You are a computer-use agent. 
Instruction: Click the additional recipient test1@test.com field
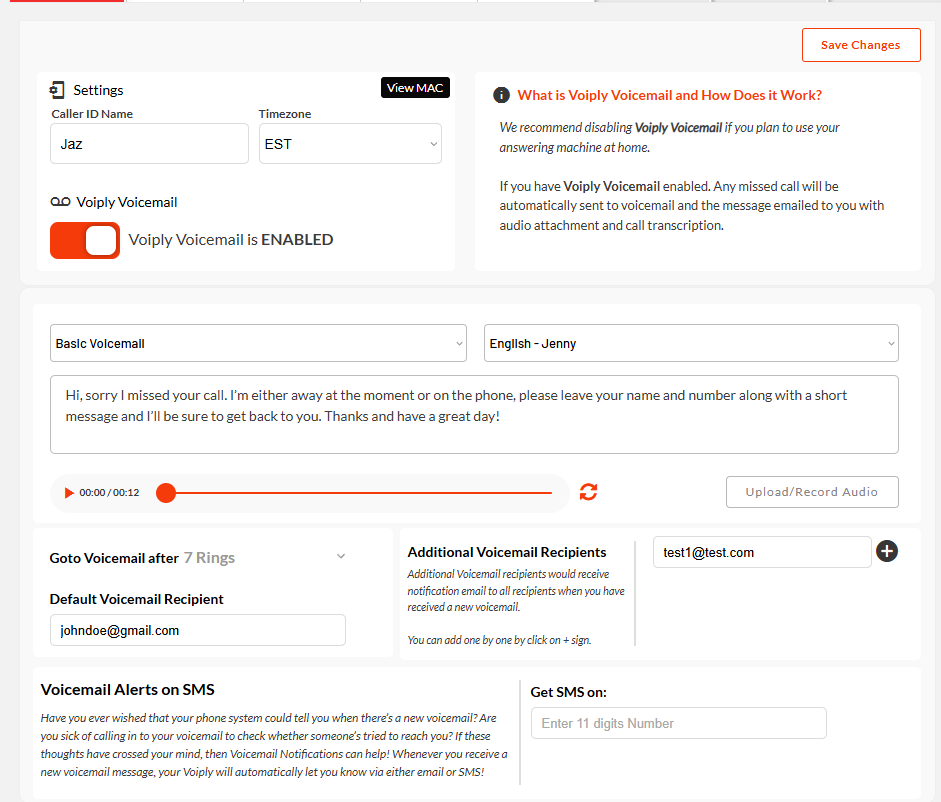pyautogui.click(x=762, y=552)
